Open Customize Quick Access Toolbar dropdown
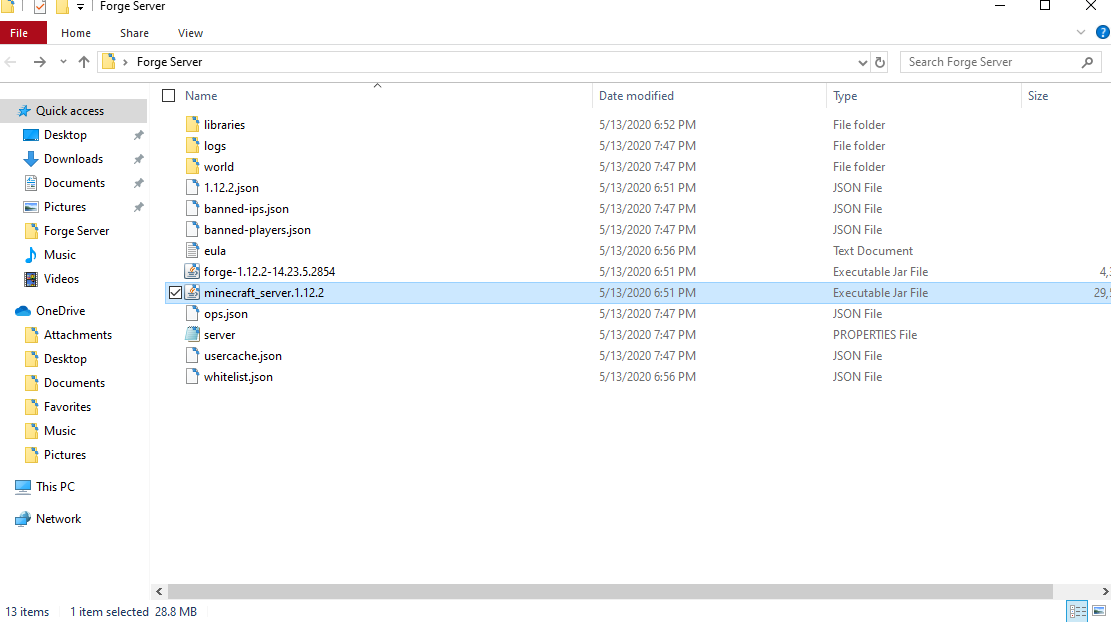The image size is (1111, 622). [81, 7]
